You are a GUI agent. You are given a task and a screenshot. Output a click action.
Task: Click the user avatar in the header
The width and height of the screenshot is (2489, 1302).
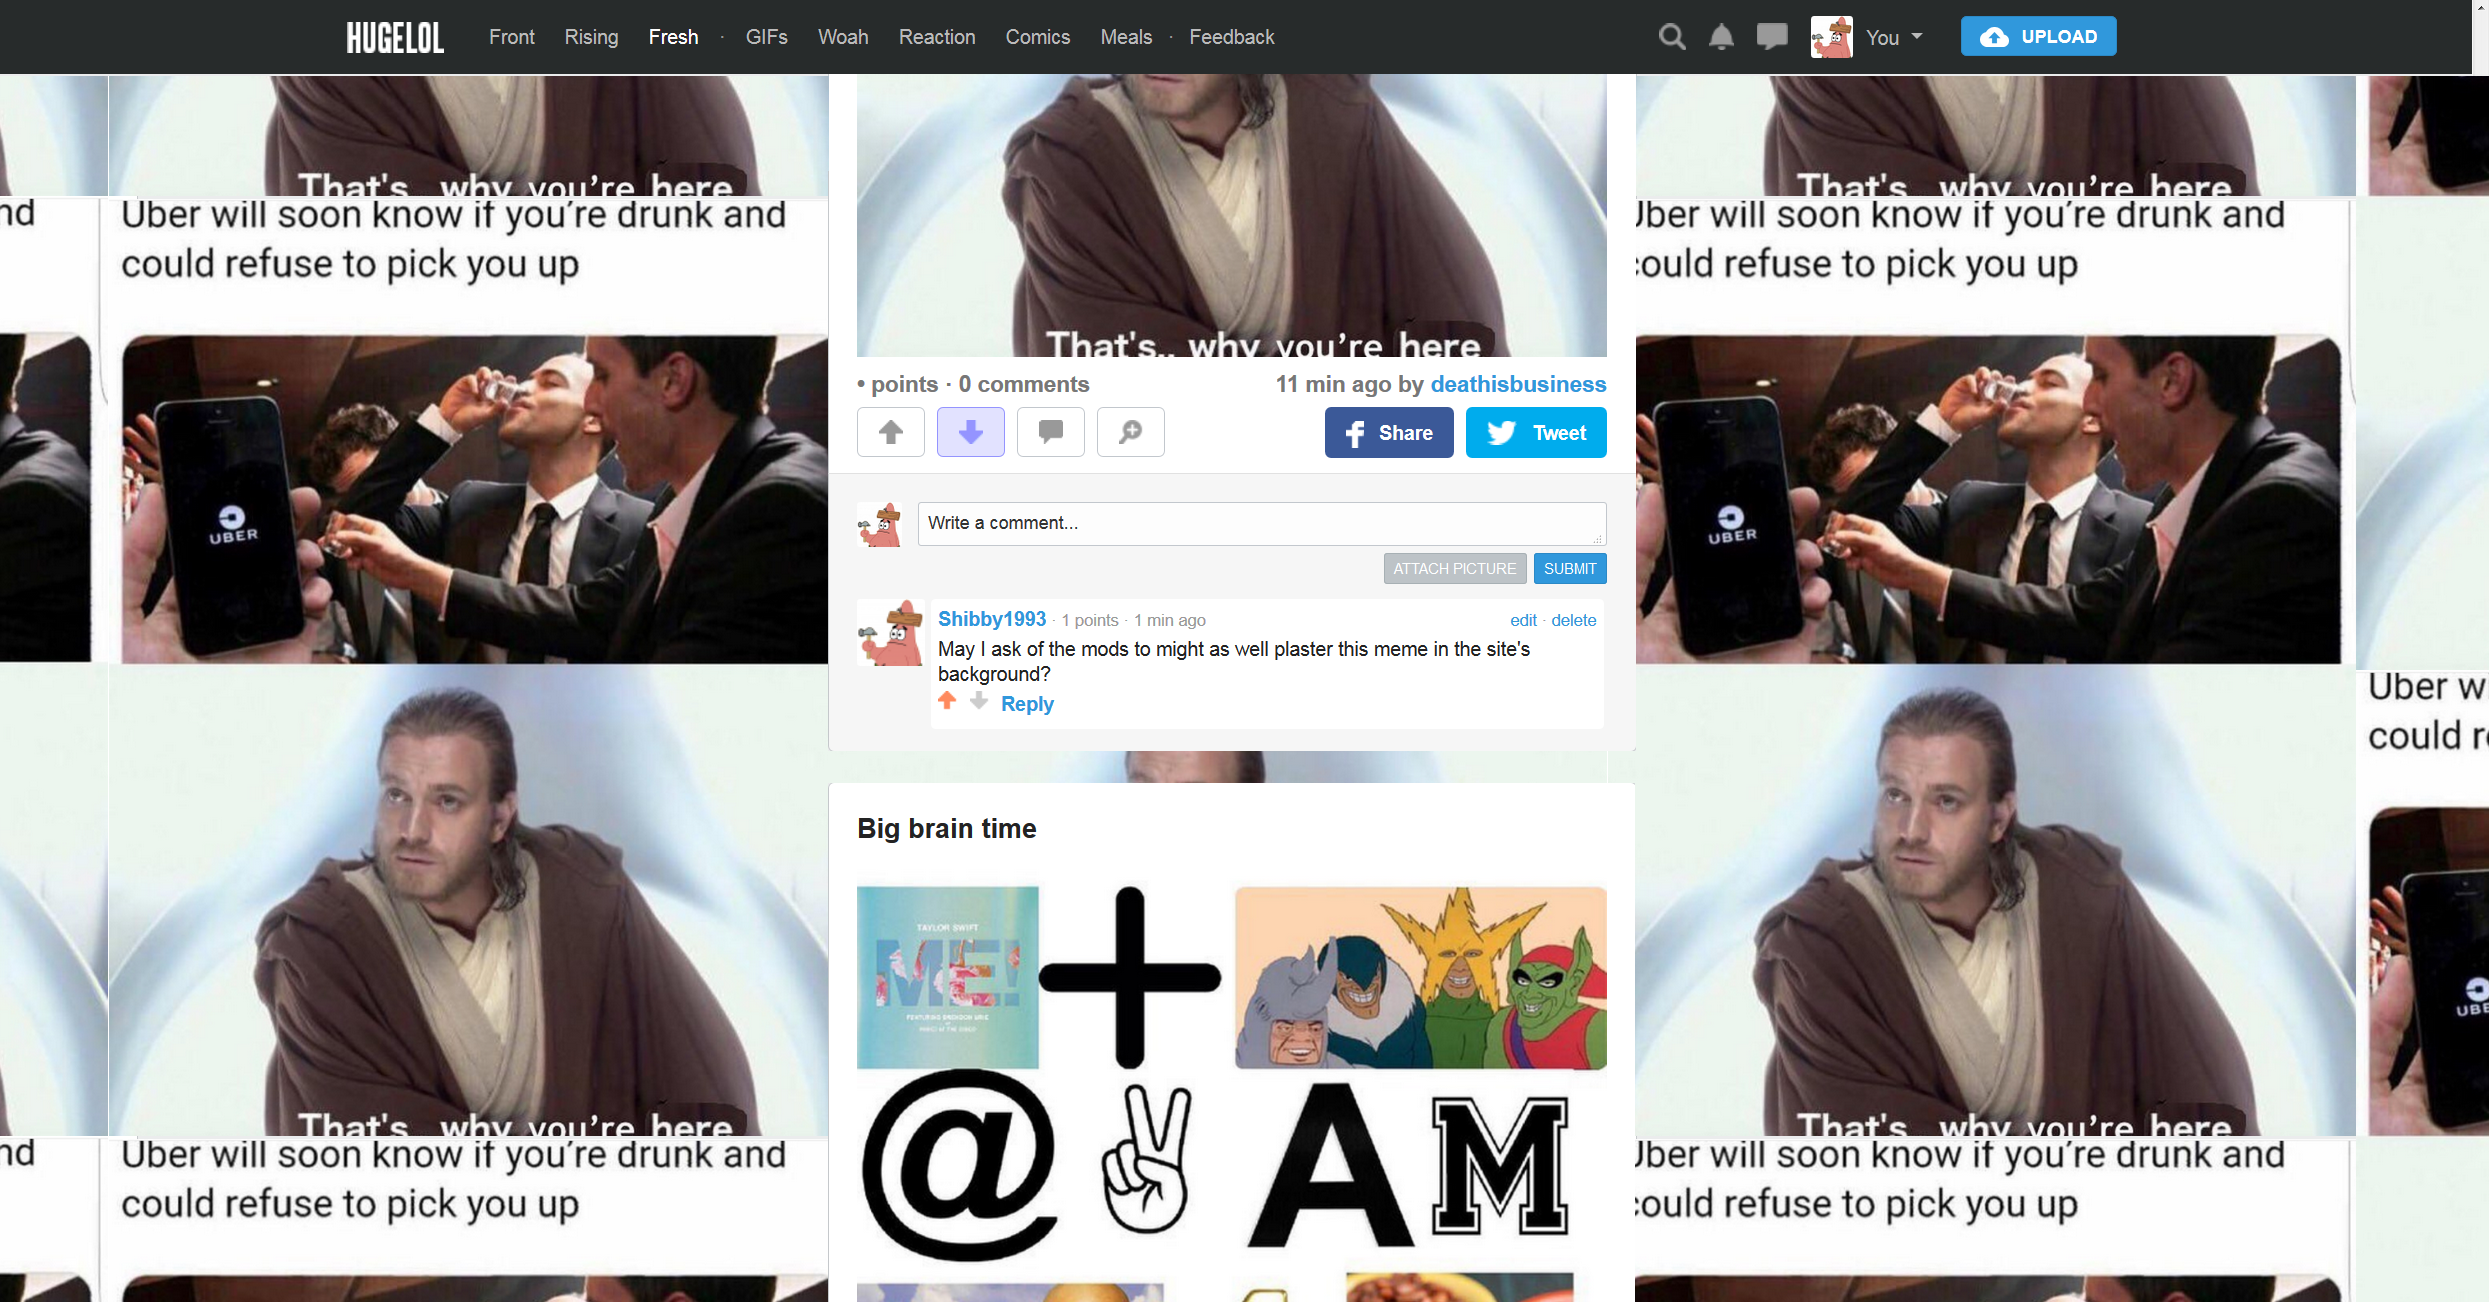point(1831,37)
